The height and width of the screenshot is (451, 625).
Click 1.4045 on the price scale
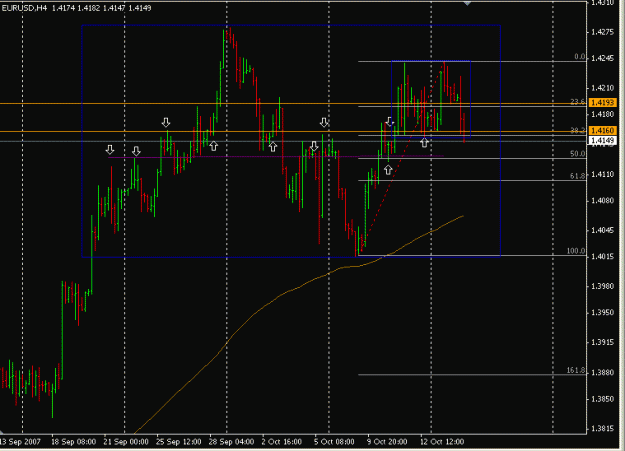(602, 230)
